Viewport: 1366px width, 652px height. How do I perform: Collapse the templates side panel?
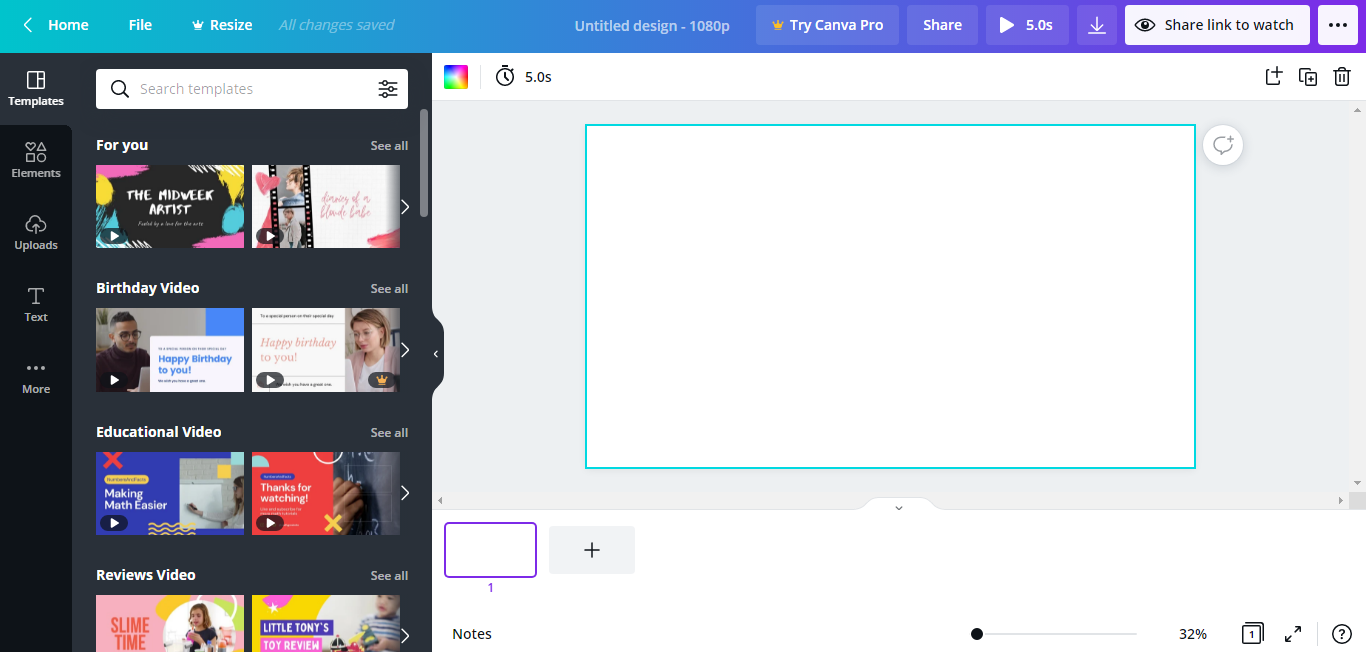(x=435, y=353)
